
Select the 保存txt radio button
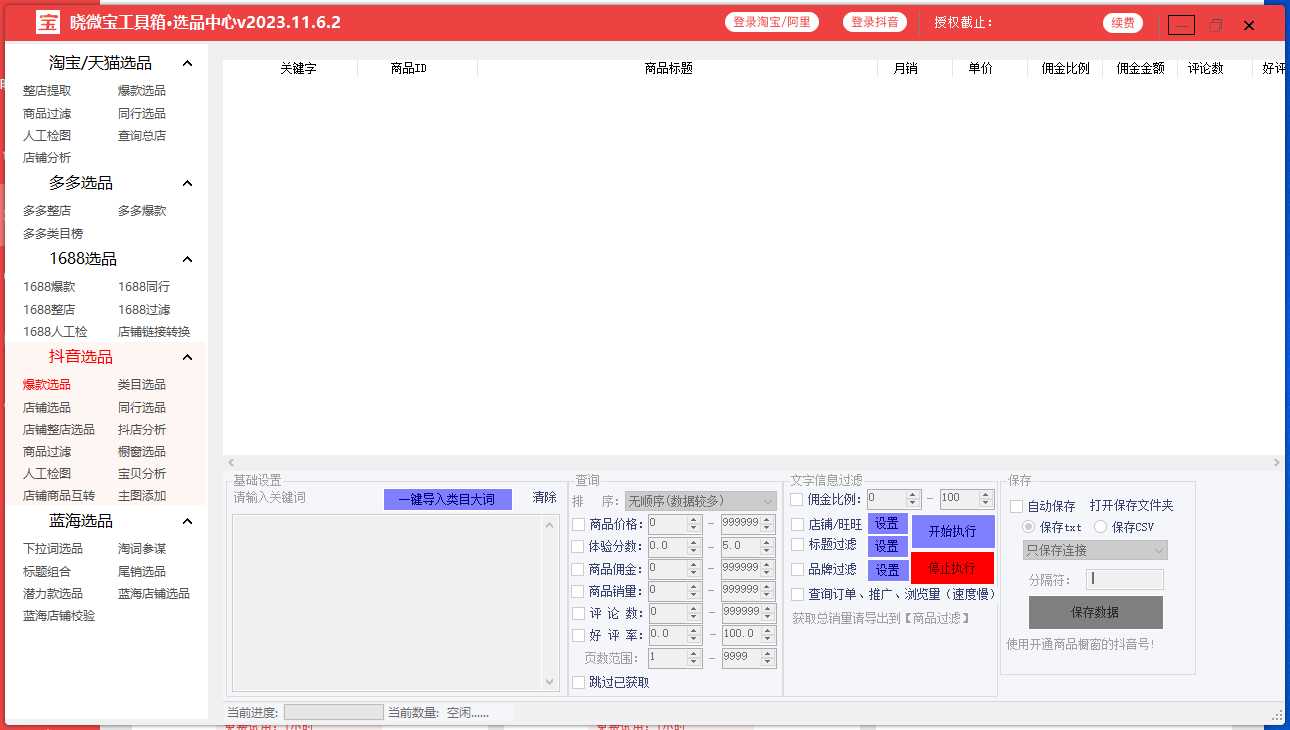(x=1029, y=527)
